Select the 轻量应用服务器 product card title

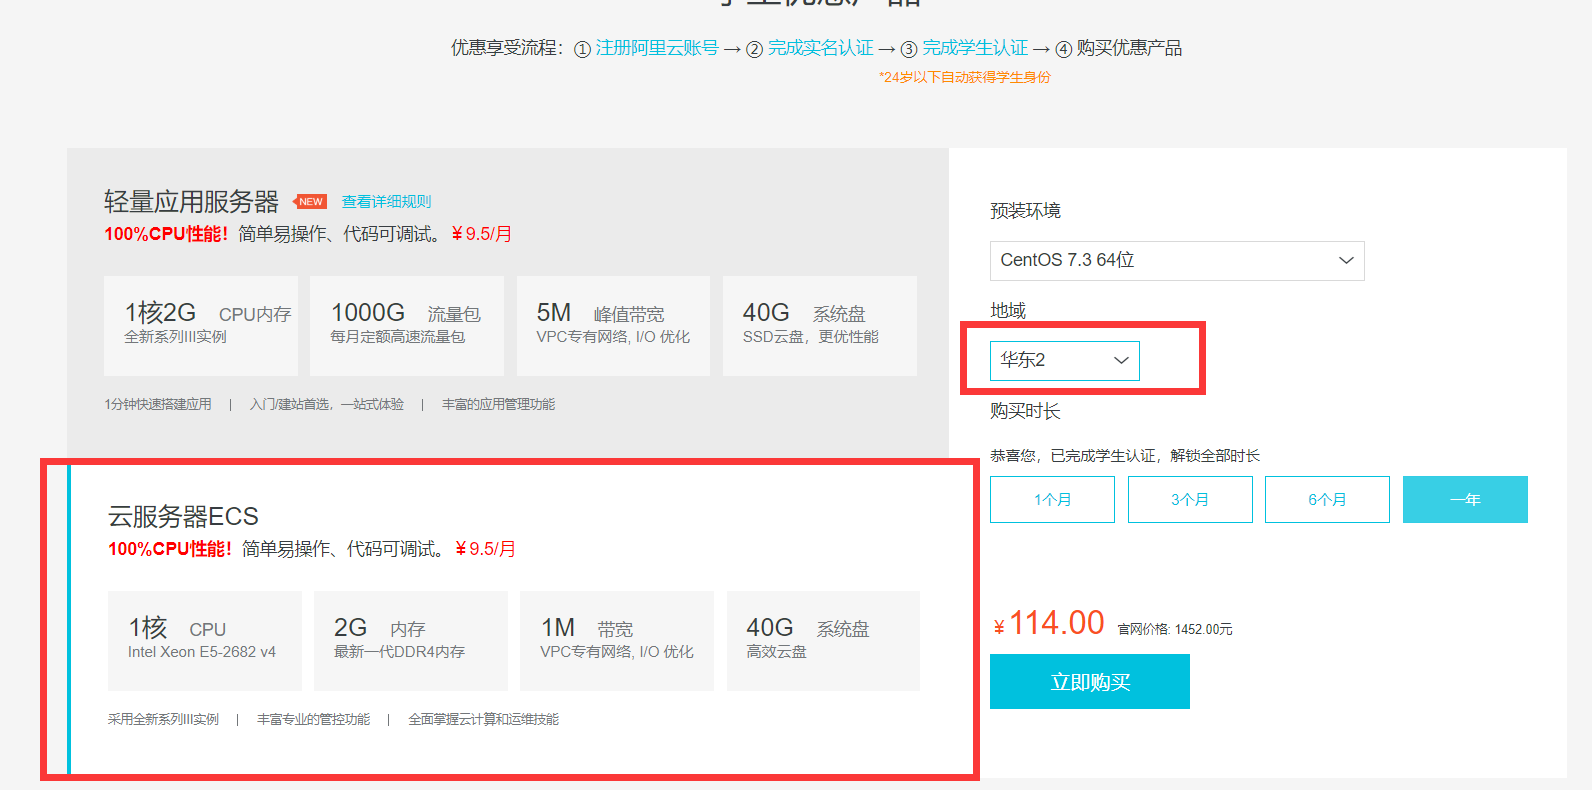(x=191, y=202)
